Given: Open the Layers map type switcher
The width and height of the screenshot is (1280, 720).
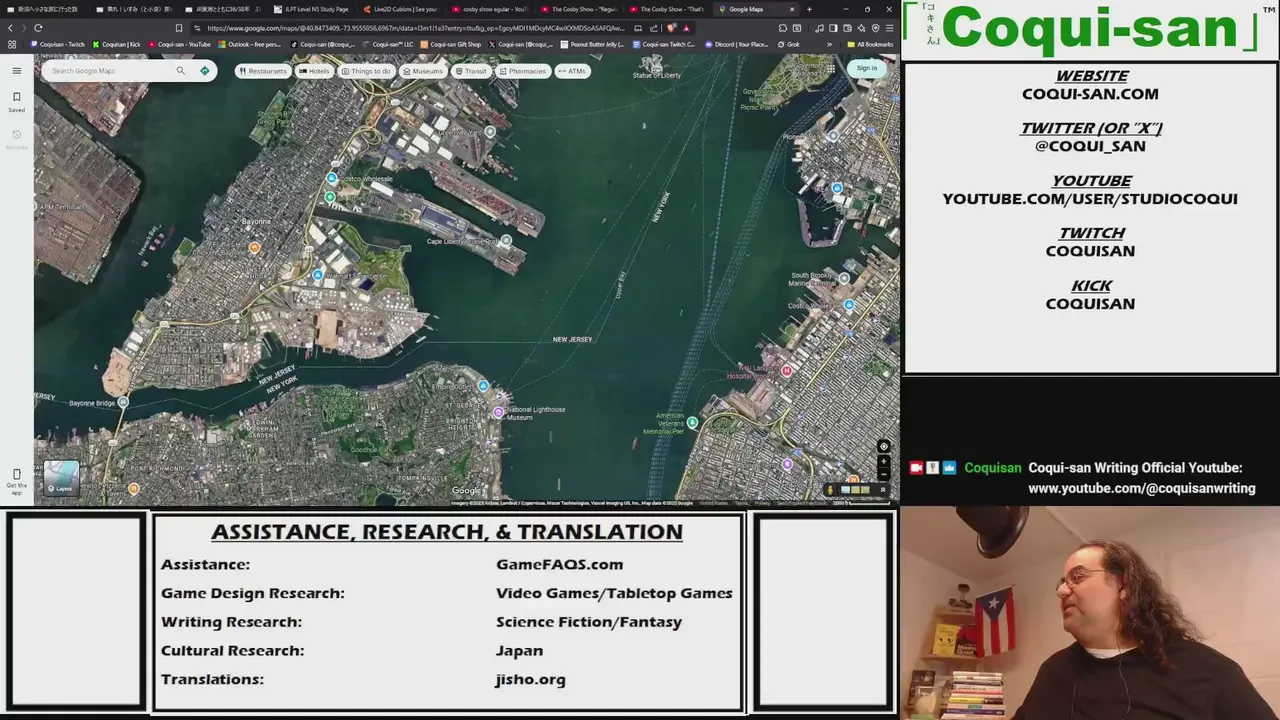Looking at the screenshot, I should click(61, 478).
